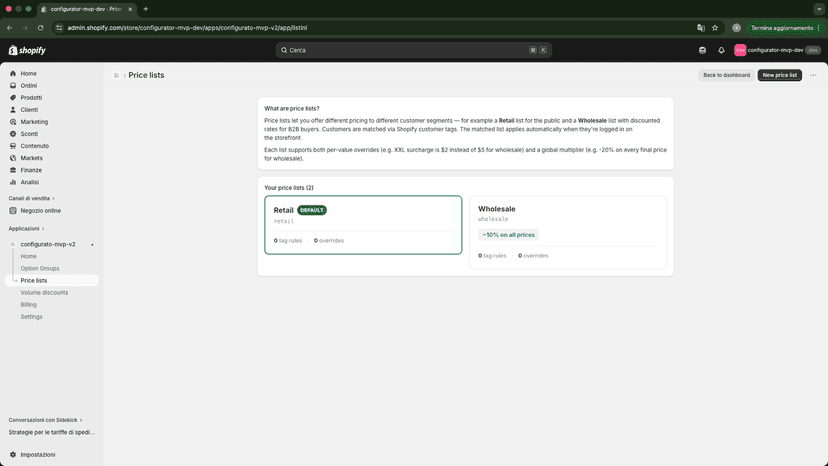Viewport: 828px width, 466px height.
Task: Open Option Groups page
Action: coord(40,268)
